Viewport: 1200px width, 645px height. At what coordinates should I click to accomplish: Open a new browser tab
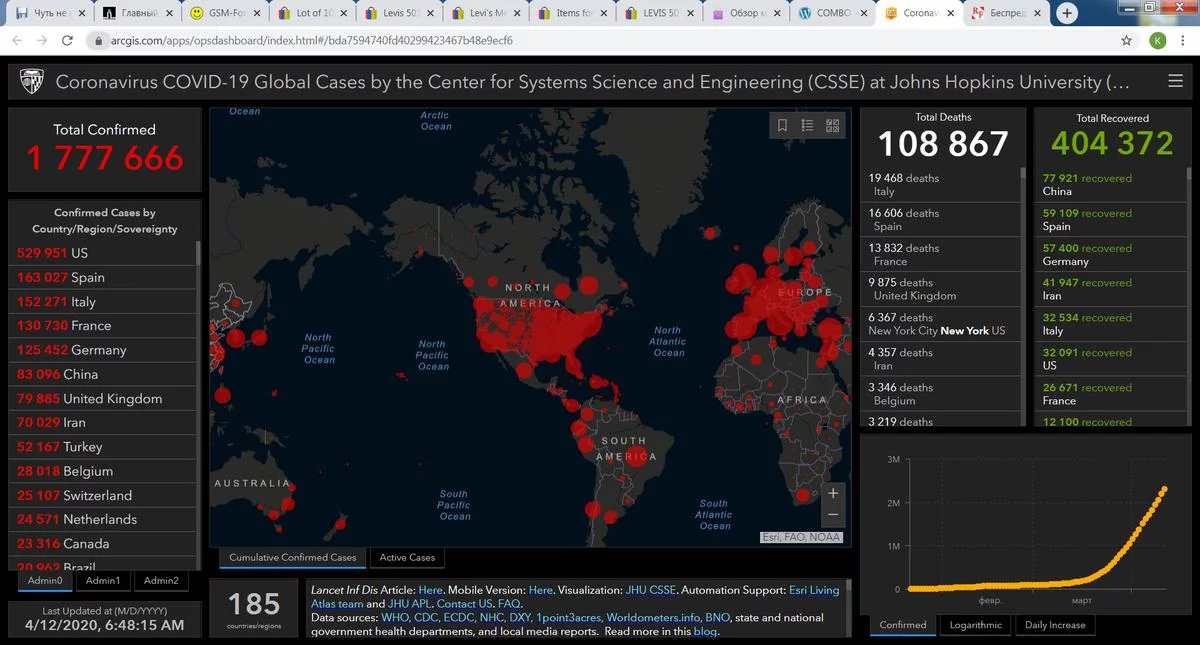click(1067, 13)
